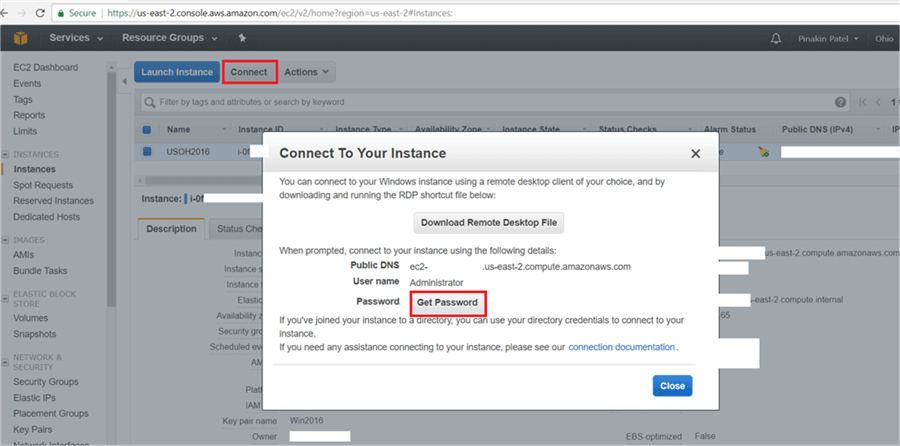Screen dimensions: 900x446
Task: Open the connection documentation link
Action: pyautogui.click(x=622, y=347)
